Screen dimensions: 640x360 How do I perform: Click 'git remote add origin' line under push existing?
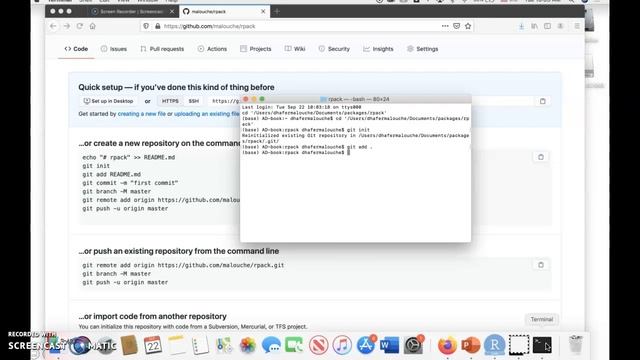(183, 265)
